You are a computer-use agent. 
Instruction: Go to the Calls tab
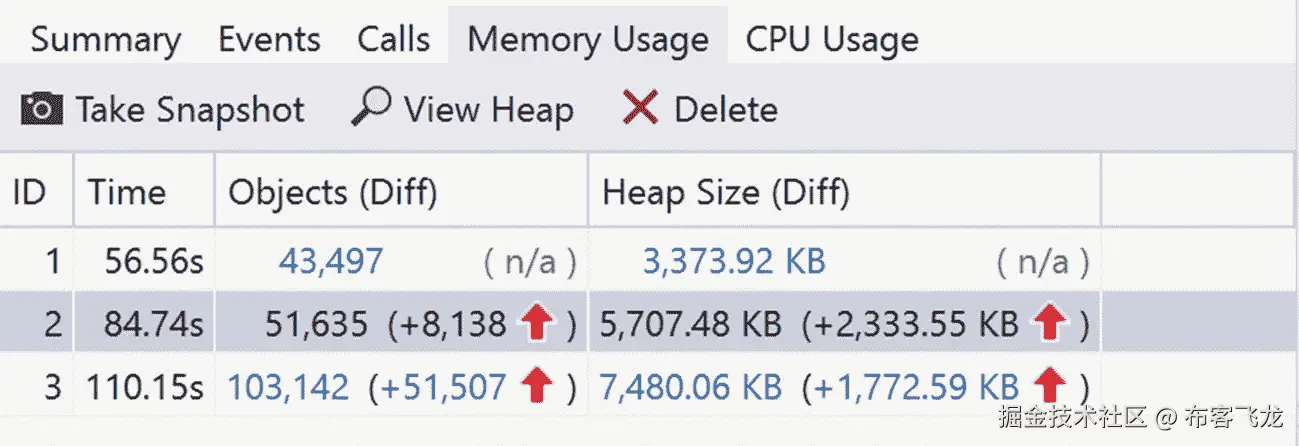click(x=393, y=40)
